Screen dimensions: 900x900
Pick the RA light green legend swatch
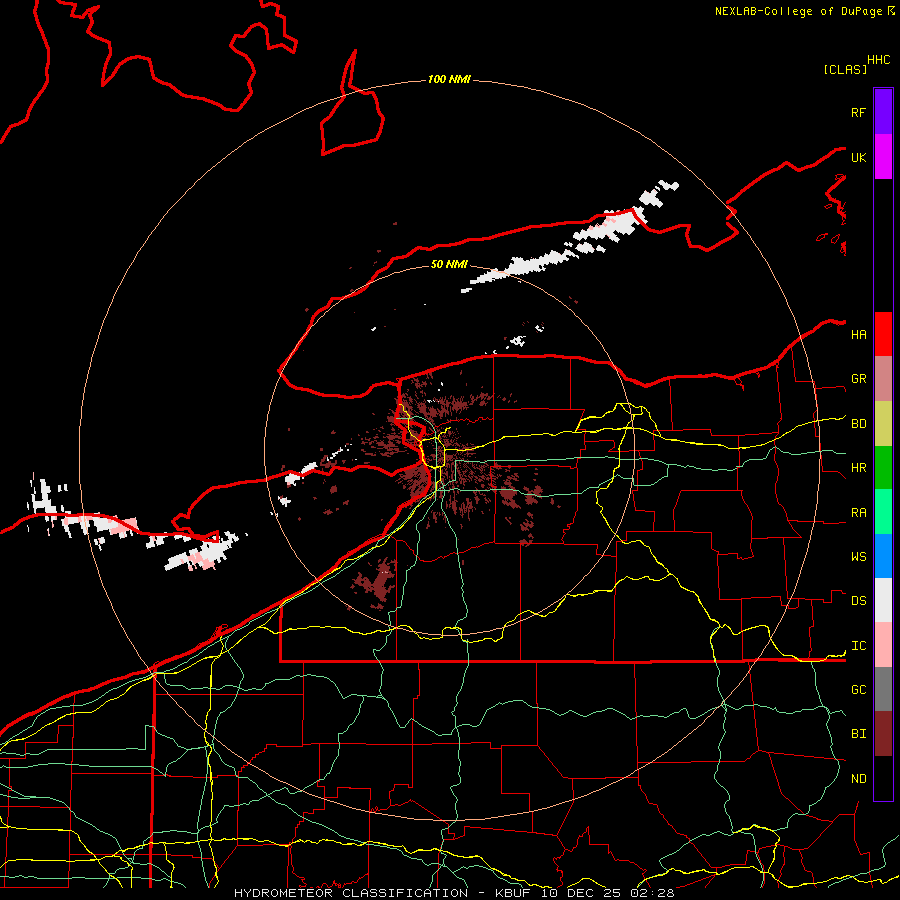coord(883,512)
